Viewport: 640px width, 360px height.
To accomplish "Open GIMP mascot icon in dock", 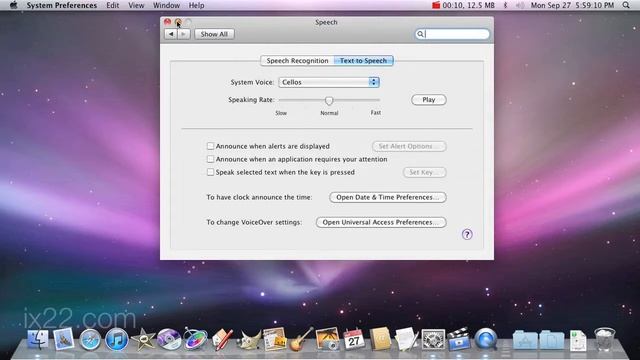I will pyautogui.click(x=249, y=340).
